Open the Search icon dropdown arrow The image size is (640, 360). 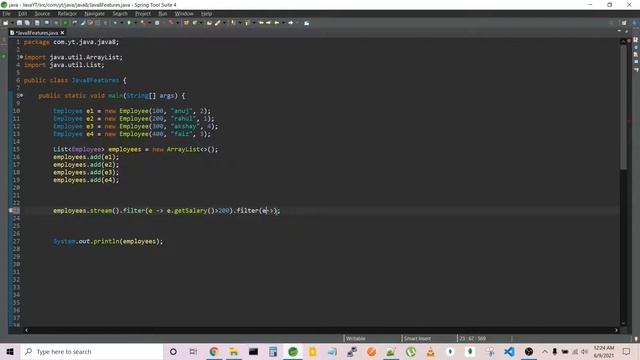click(x=224, y=23)
